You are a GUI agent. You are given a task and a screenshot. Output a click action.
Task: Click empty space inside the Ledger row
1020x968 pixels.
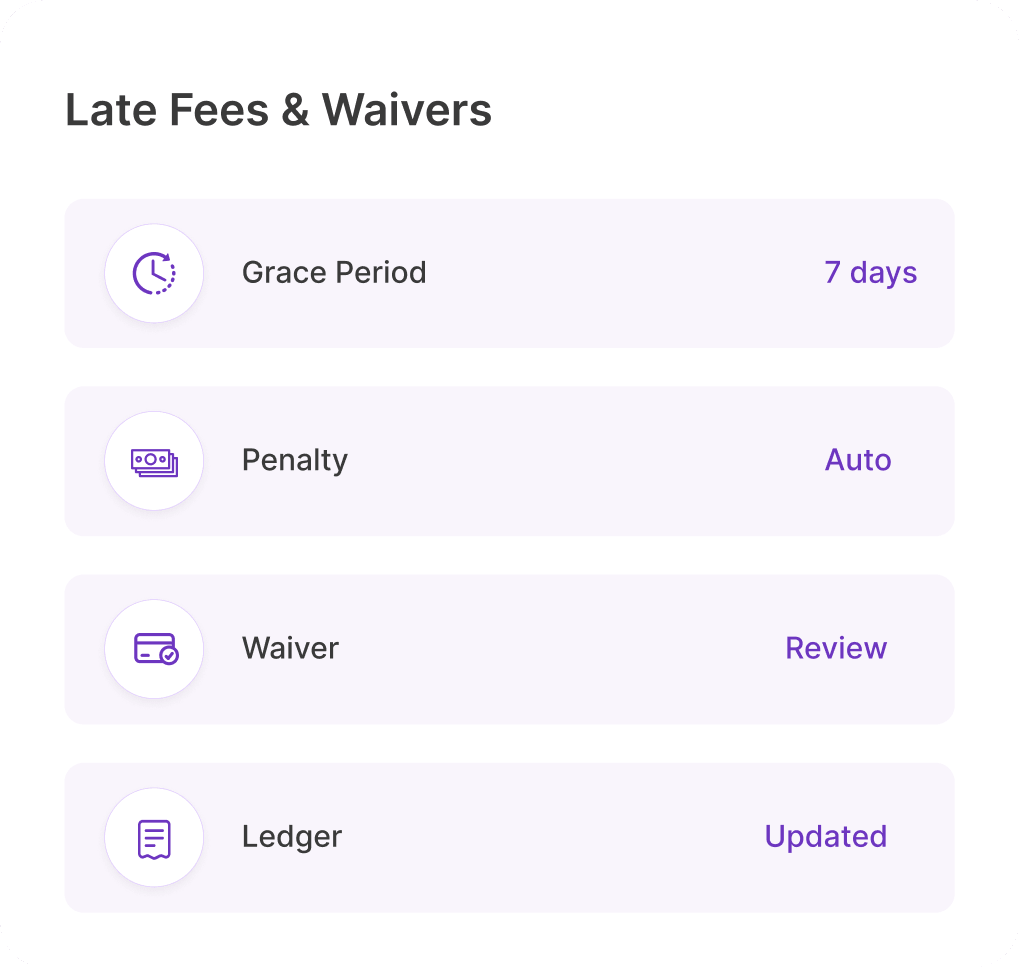pos(553,838)
